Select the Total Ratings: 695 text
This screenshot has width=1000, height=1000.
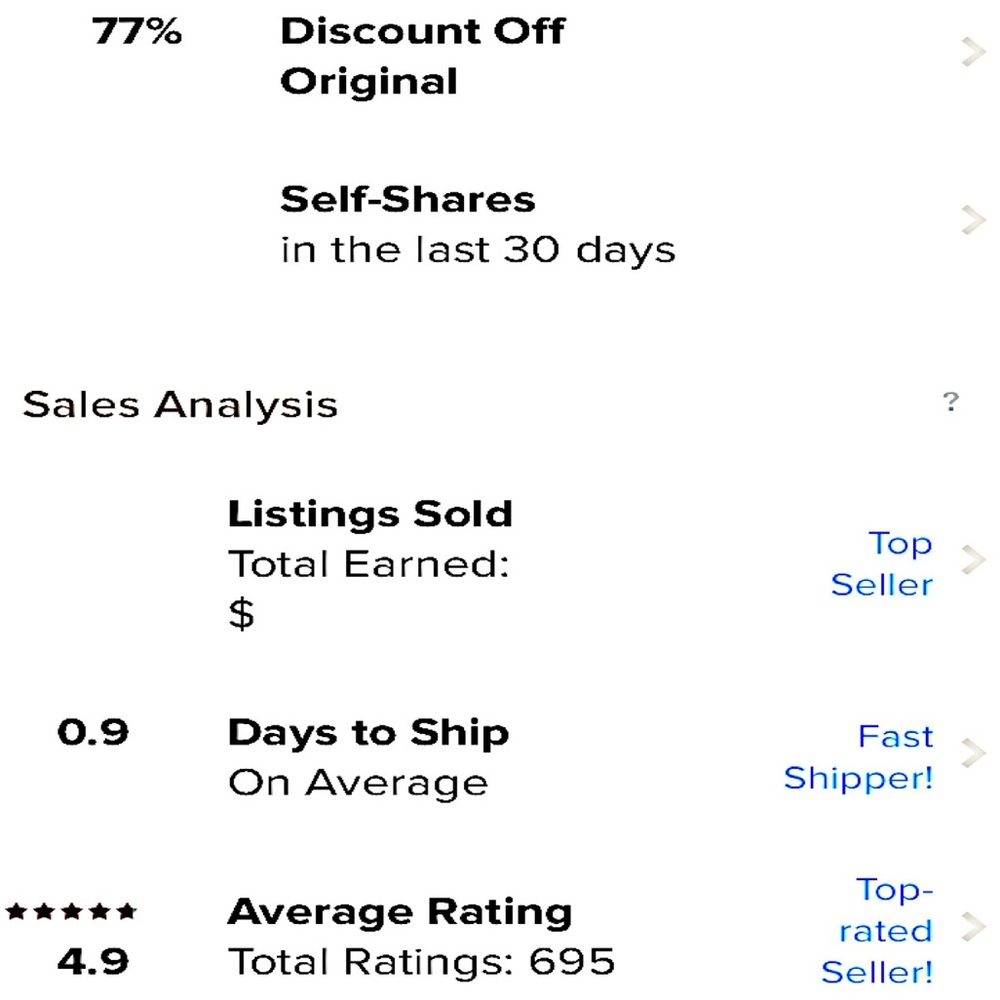(x=422, y=962)
